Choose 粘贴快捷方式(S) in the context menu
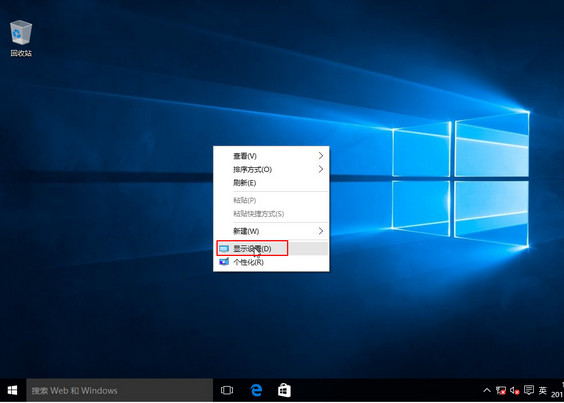 [271, 214]
